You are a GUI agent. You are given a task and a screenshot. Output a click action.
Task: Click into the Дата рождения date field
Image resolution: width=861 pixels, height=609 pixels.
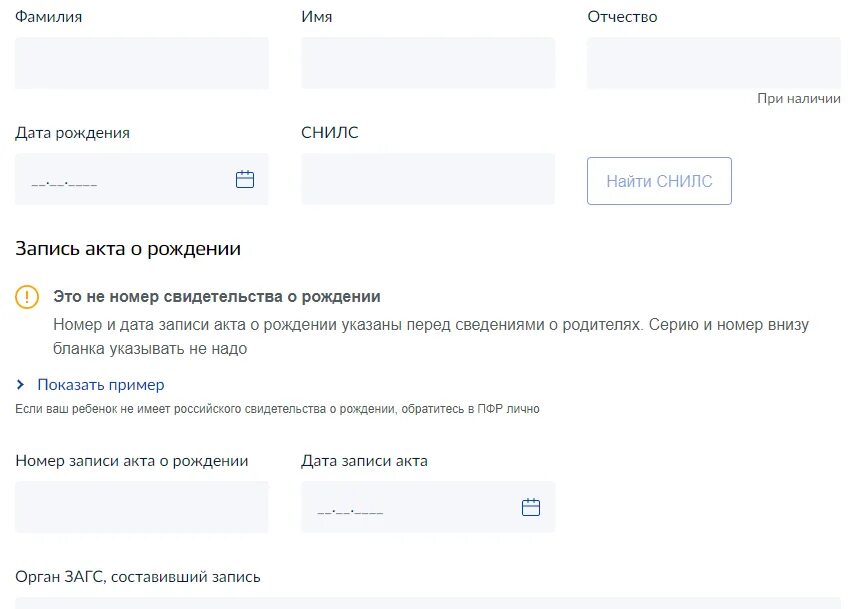tap(142, 179)
